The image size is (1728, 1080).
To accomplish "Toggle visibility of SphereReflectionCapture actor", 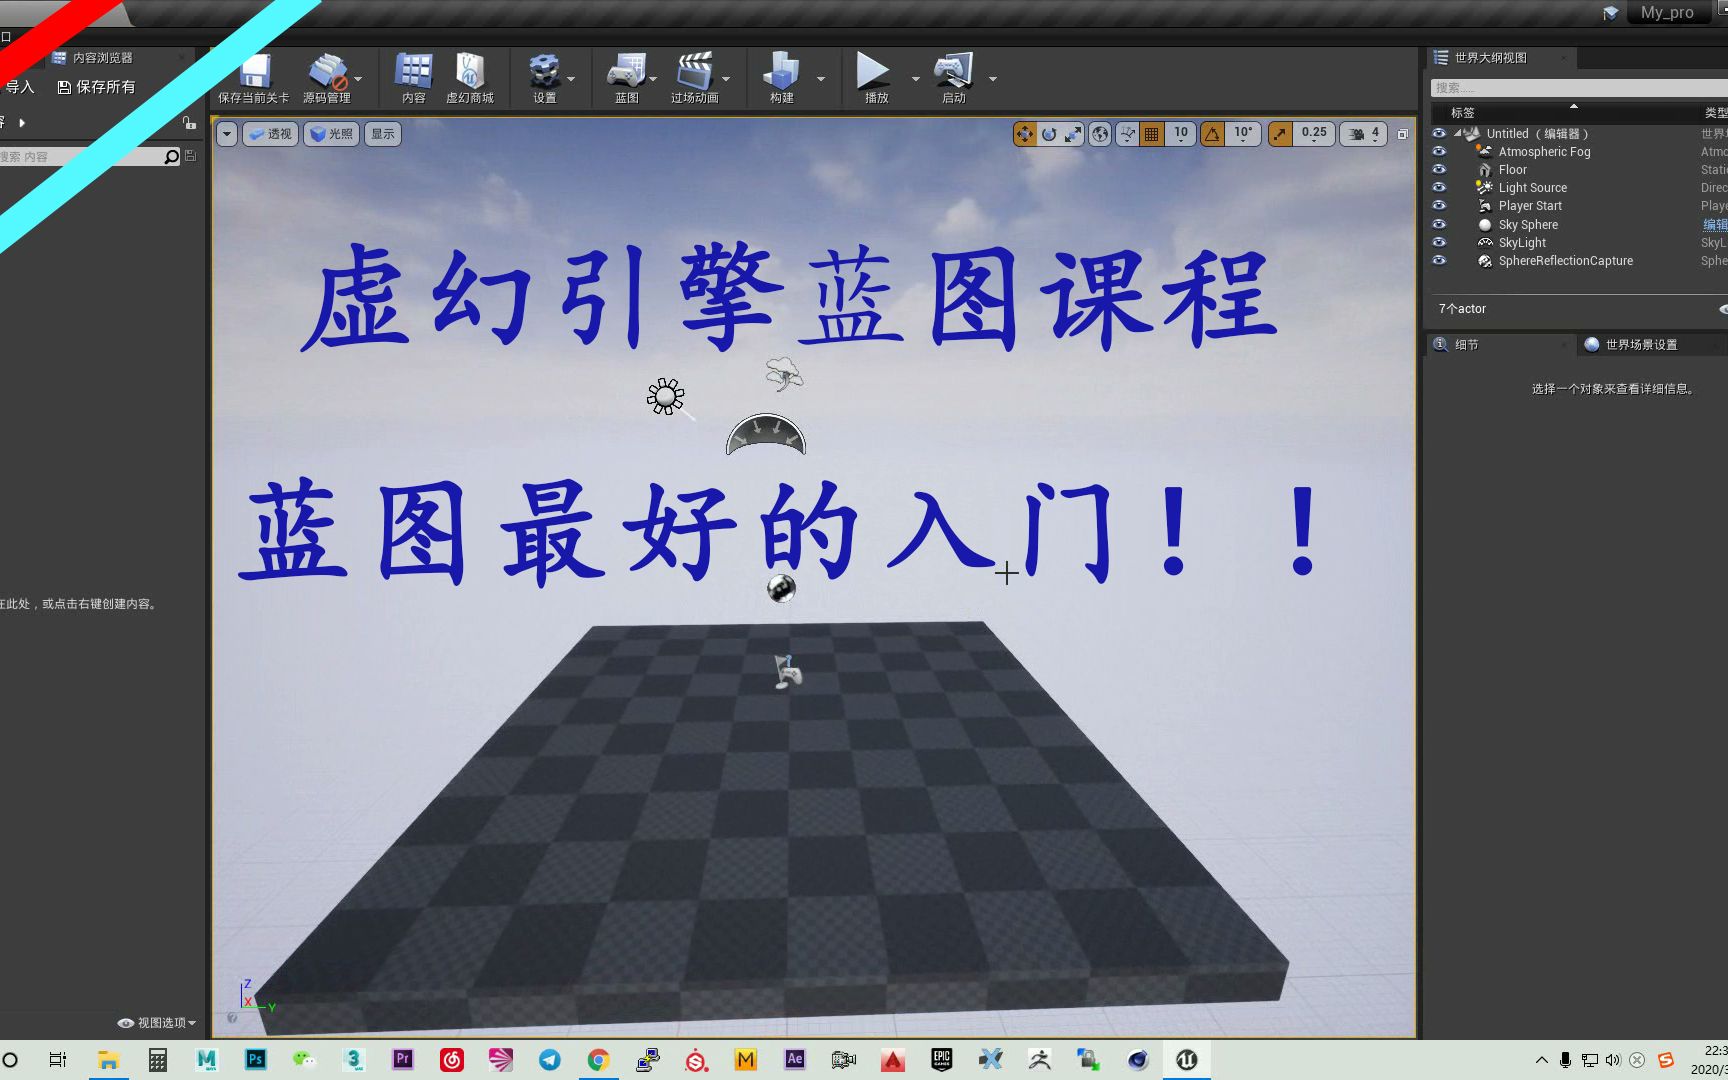I will pyautogui.click(x=1439, y=260).
